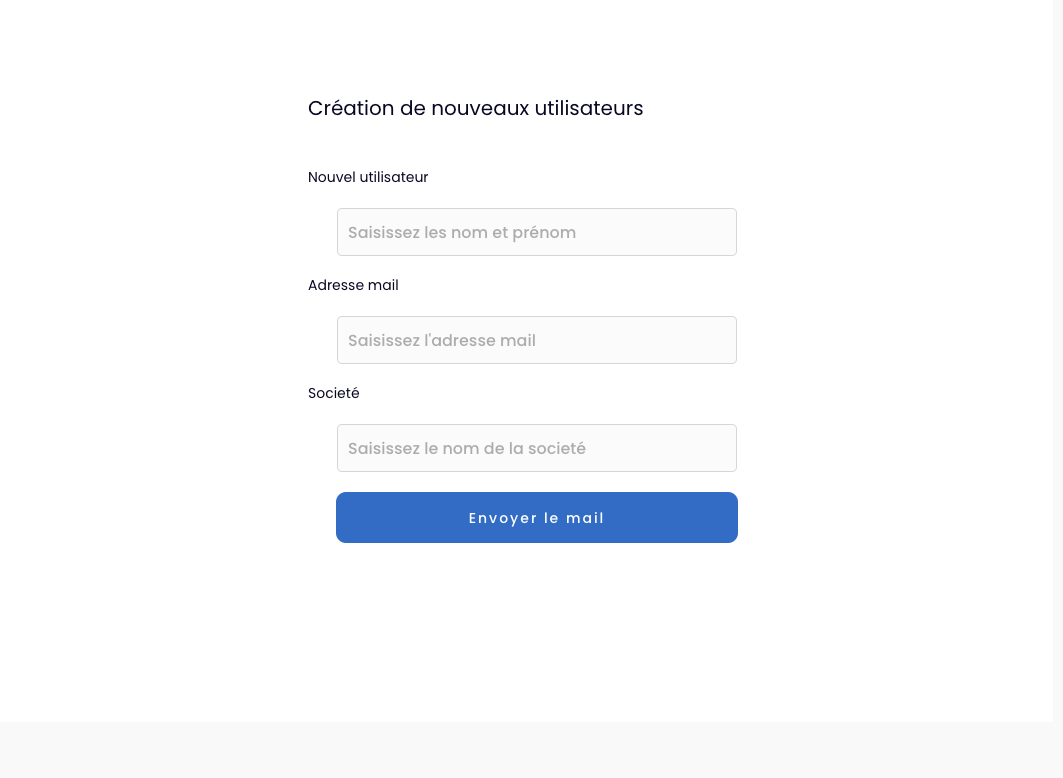Focus the nom et prénom input field
Image resolution: width=1063 pixels, height=778 pixels.
pos(536,232)
